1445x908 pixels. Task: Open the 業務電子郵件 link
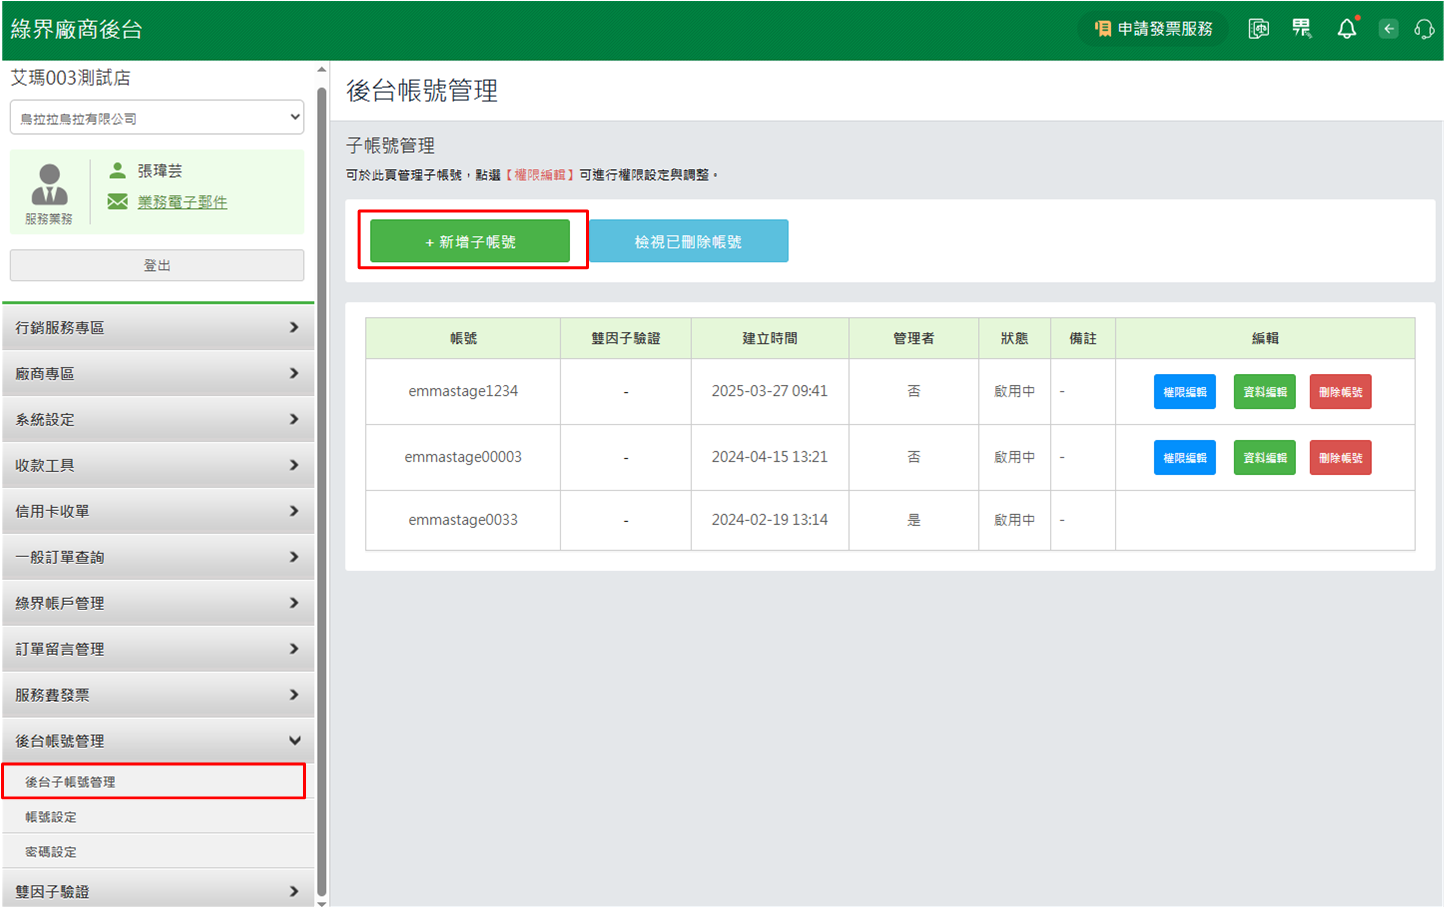(x=182, y=202)
